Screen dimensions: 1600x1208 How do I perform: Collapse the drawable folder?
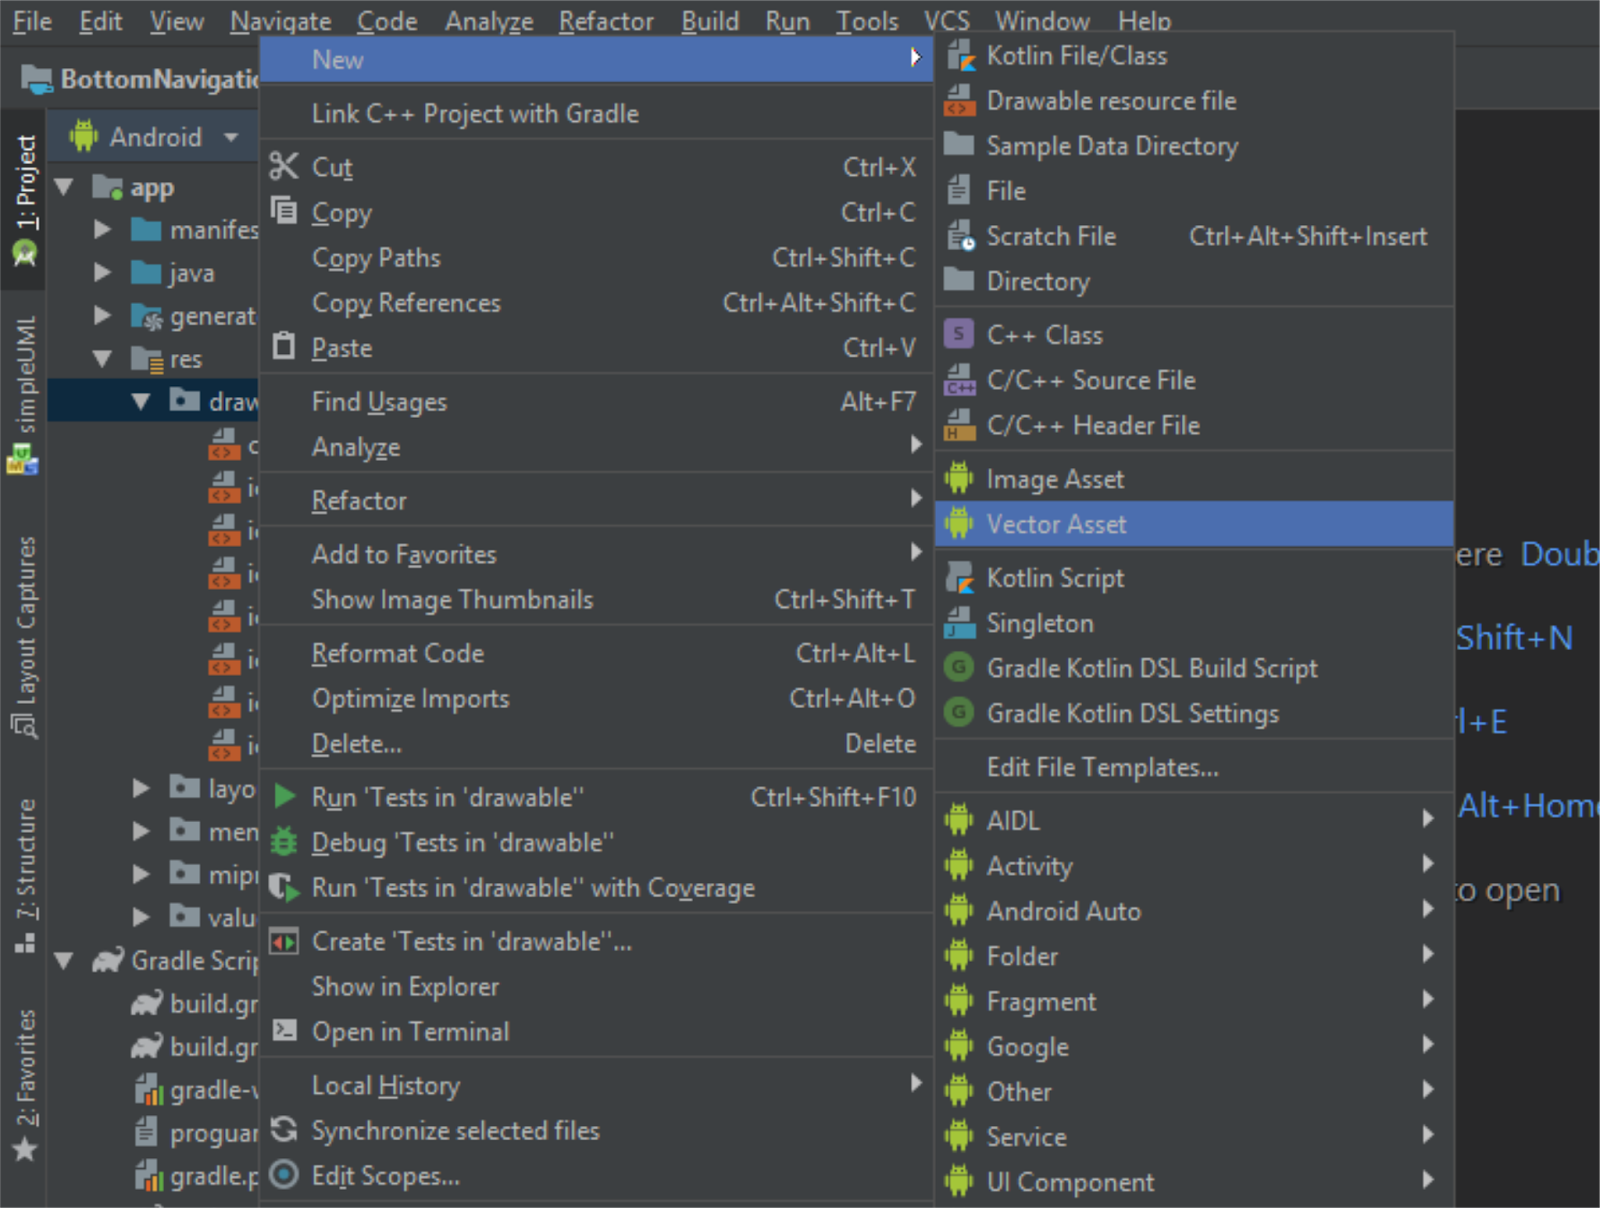tap(141, 401)
